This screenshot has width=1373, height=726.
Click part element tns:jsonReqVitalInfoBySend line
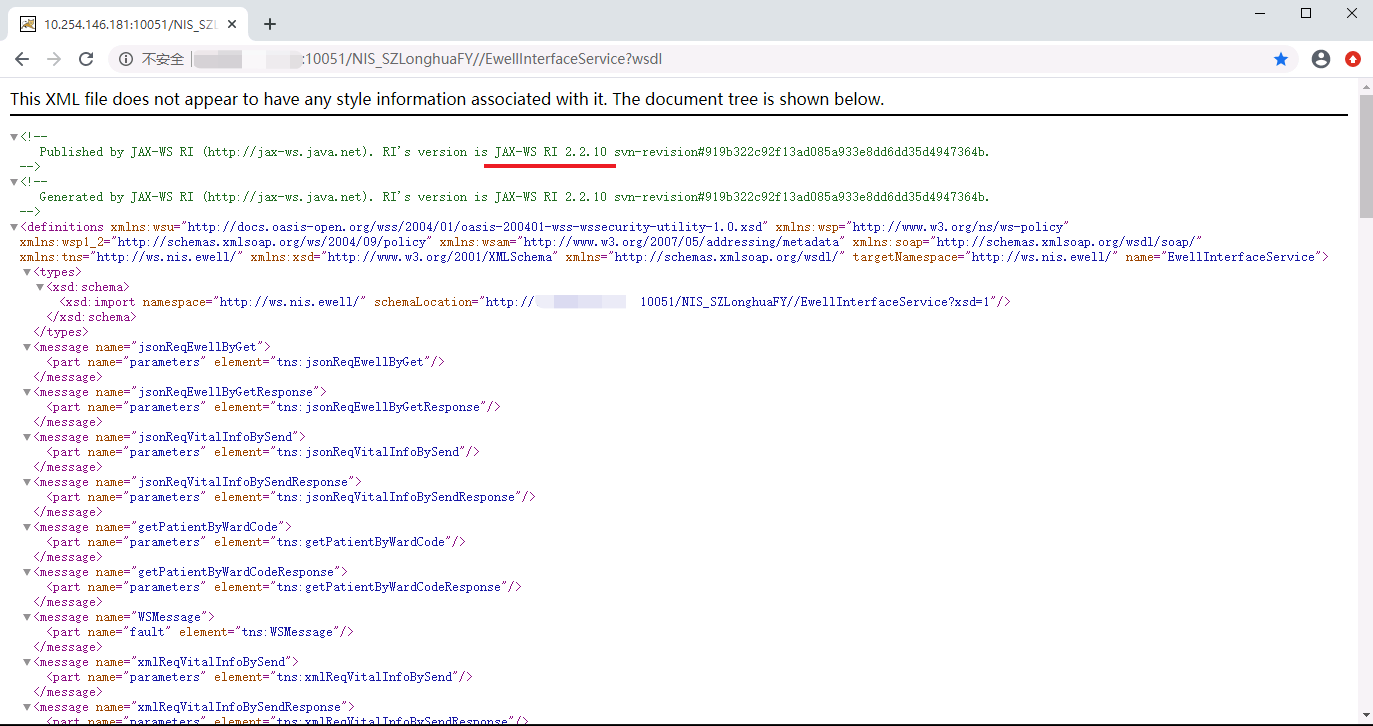[263, 452]
